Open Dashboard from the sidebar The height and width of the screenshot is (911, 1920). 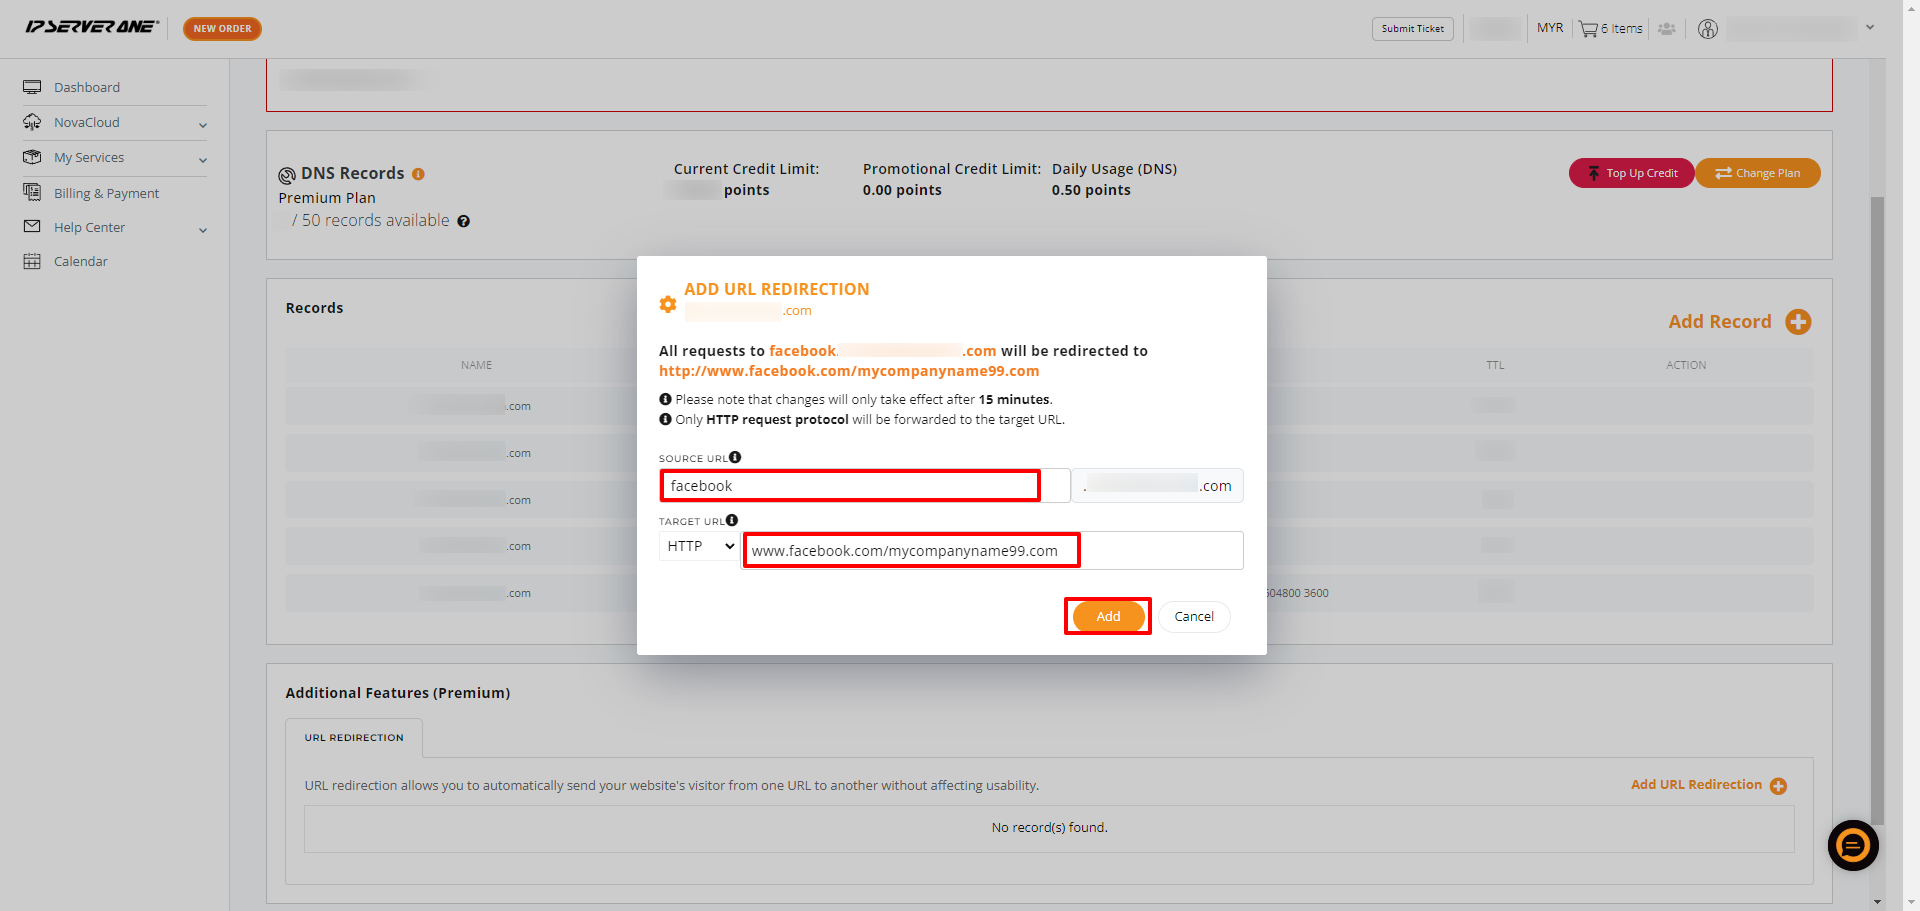87,87
